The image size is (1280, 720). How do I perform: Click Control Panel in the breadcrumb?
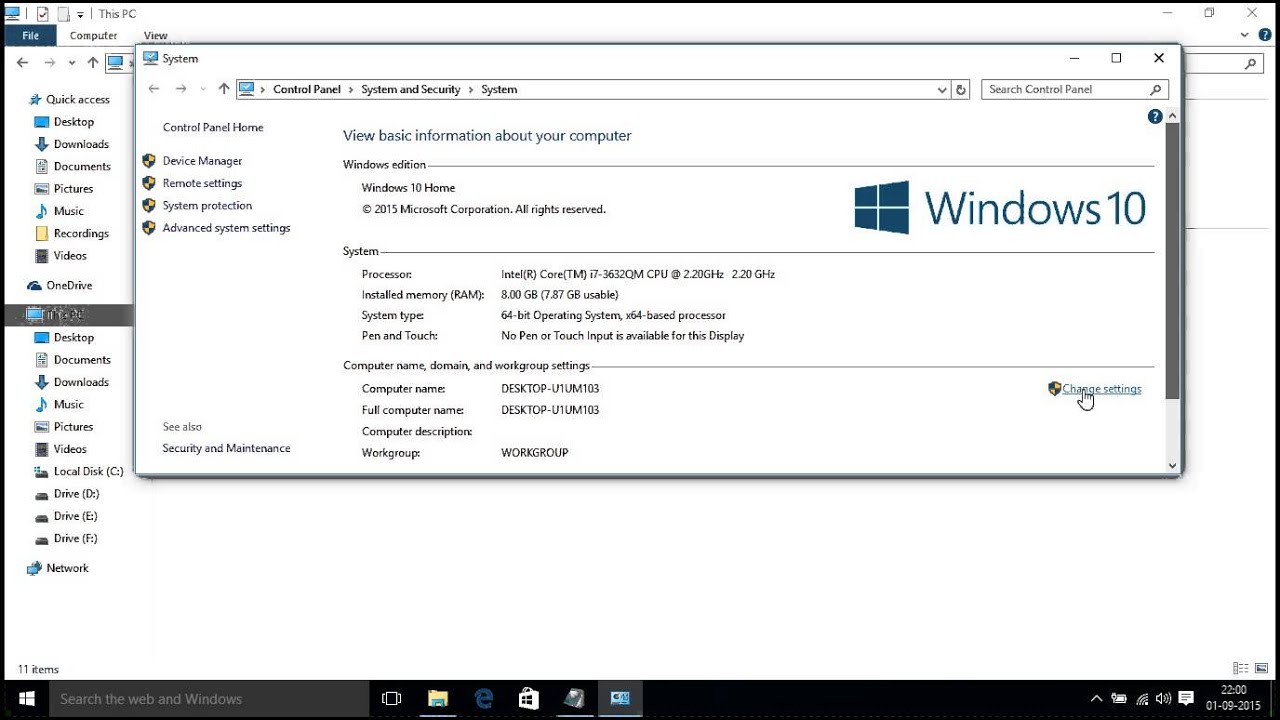pos(307,89)
